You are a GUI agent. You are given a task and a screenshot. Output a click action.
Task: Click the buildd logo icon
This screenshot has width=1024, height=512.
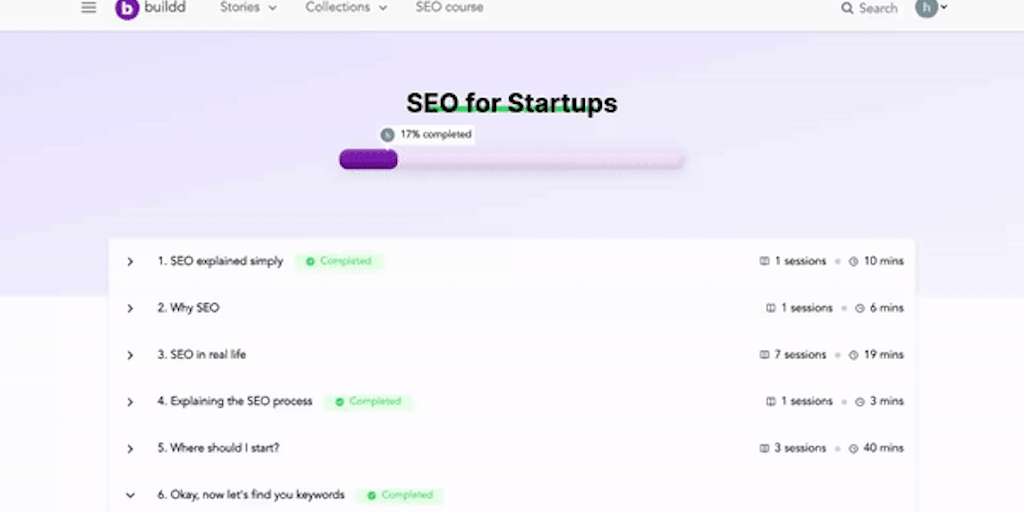point(127,9)
